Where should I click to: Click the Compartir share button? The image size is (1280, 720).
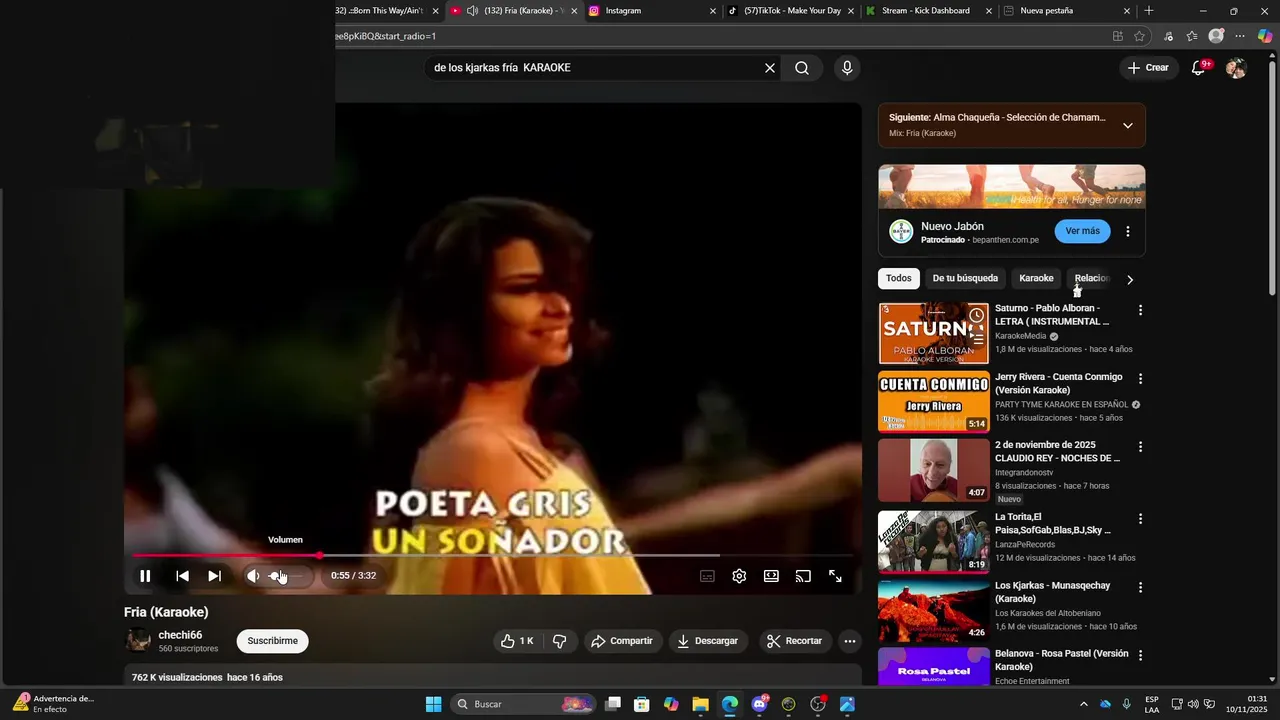pyautogui.click(x=622, y=641)
